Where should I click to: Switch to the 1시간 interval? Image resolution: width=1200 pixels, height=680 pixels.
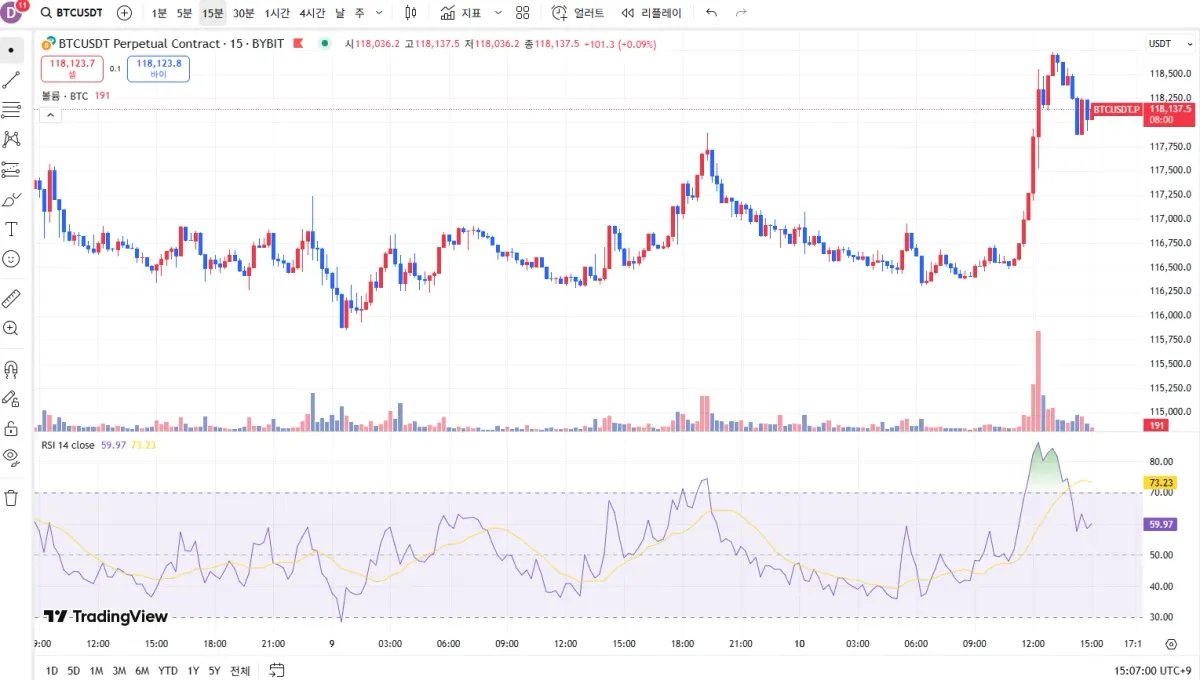click(x=277, y=13)
